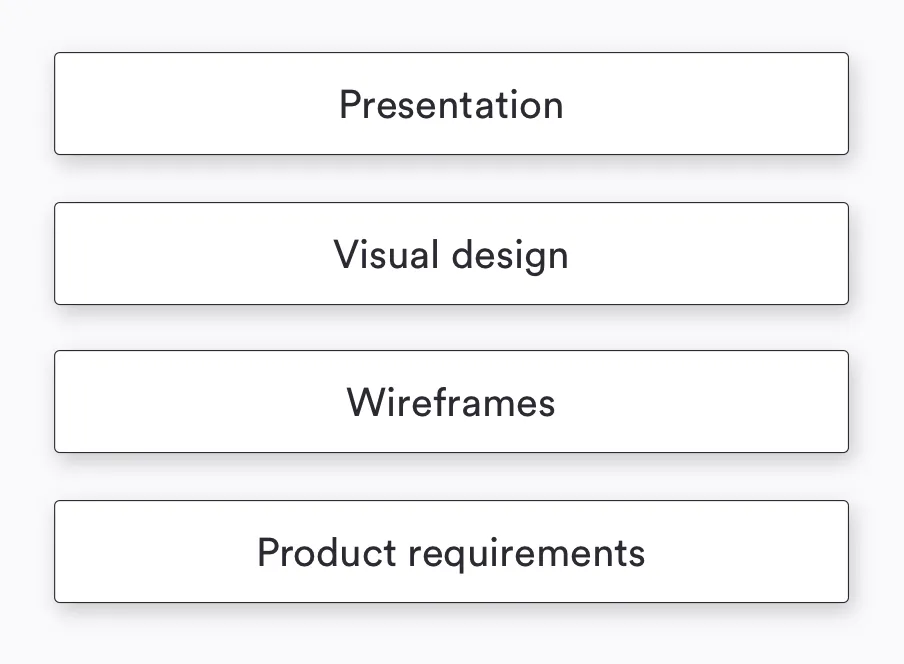Click the Wireframes text label
Viewport: 904px width, 664px height.
click(451, 402)
